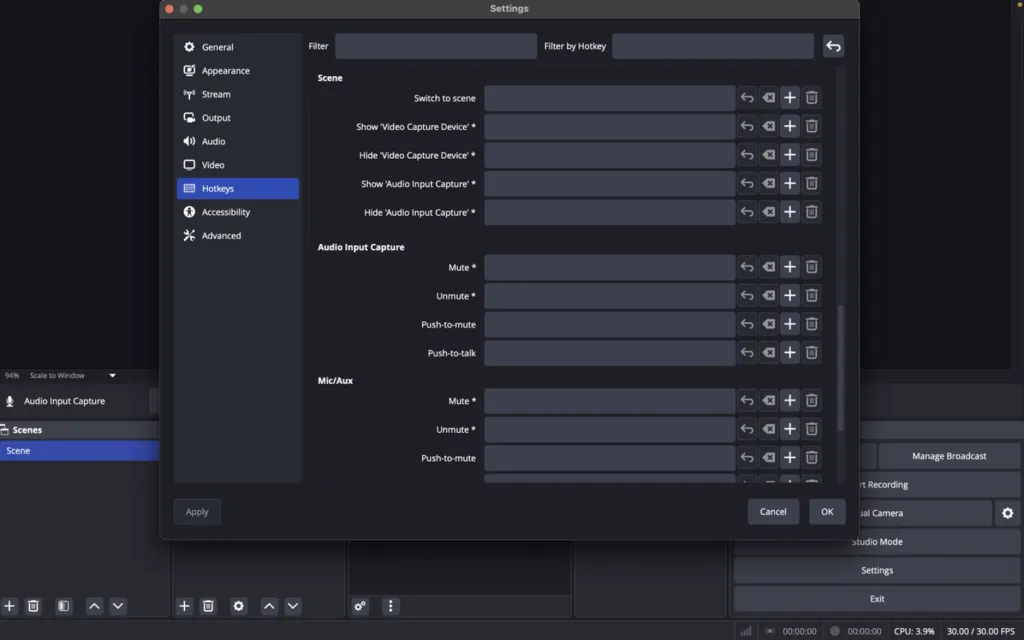Focus the Filter by Hotkey field
This screenshot has height=640, width=1024.
712,46
